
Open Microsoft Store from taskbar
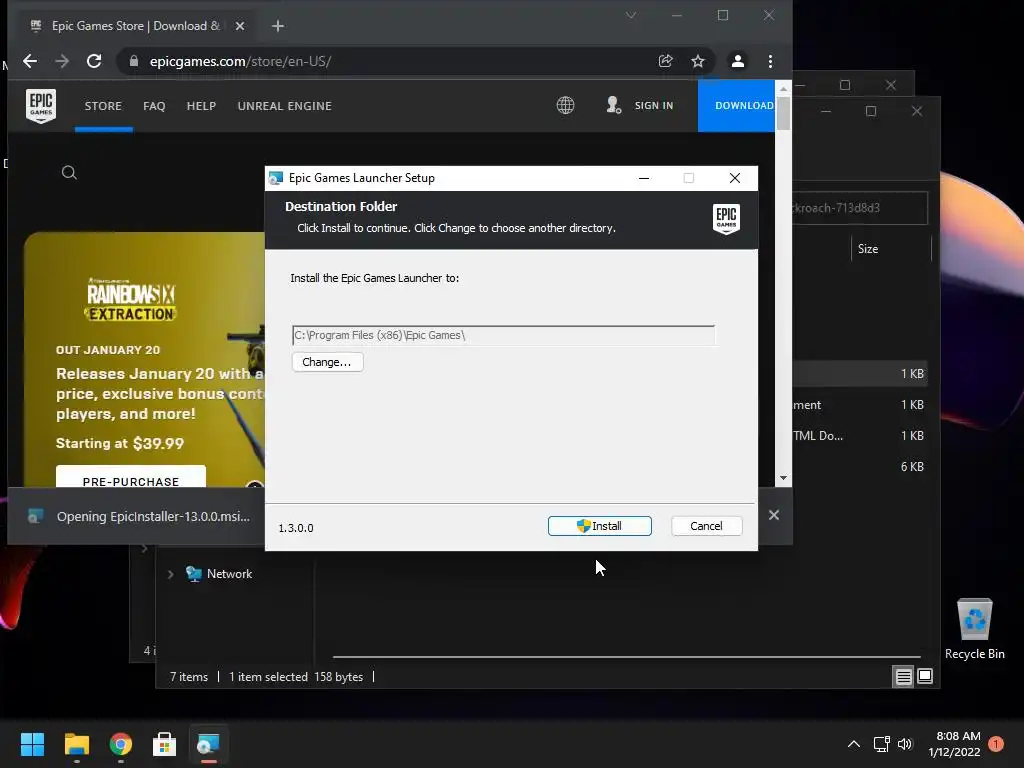pyautogui.click(x=165, y=744)
